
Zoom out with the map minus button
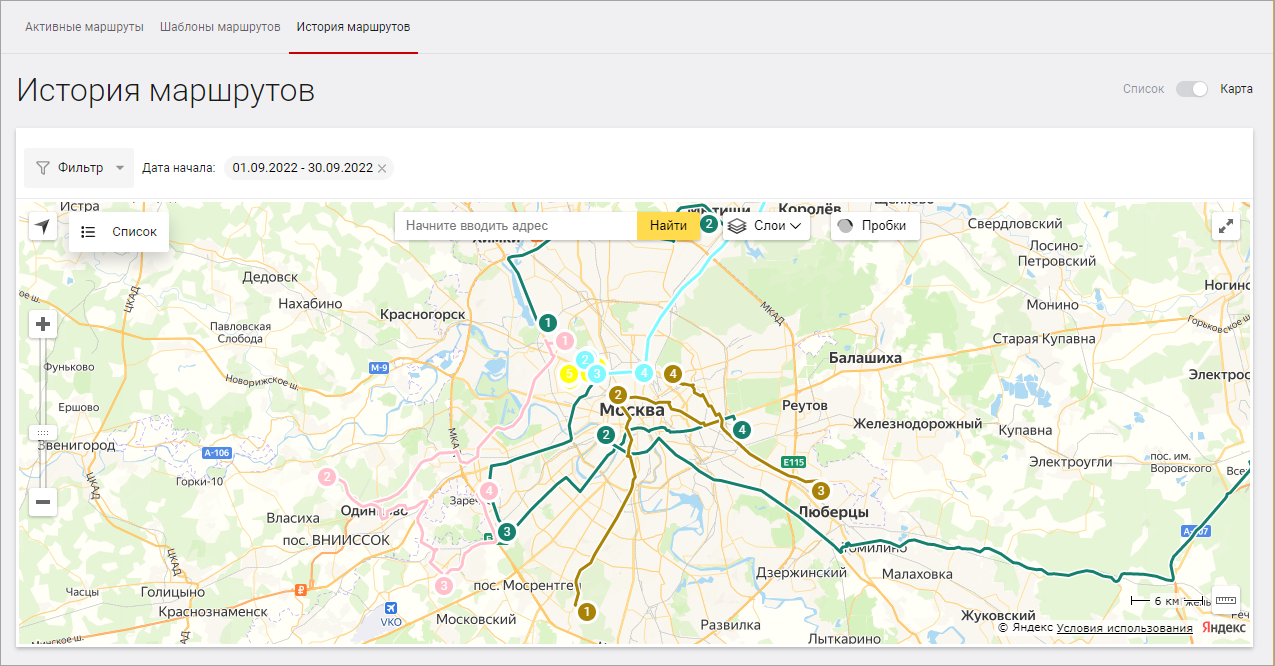(43, 502)
